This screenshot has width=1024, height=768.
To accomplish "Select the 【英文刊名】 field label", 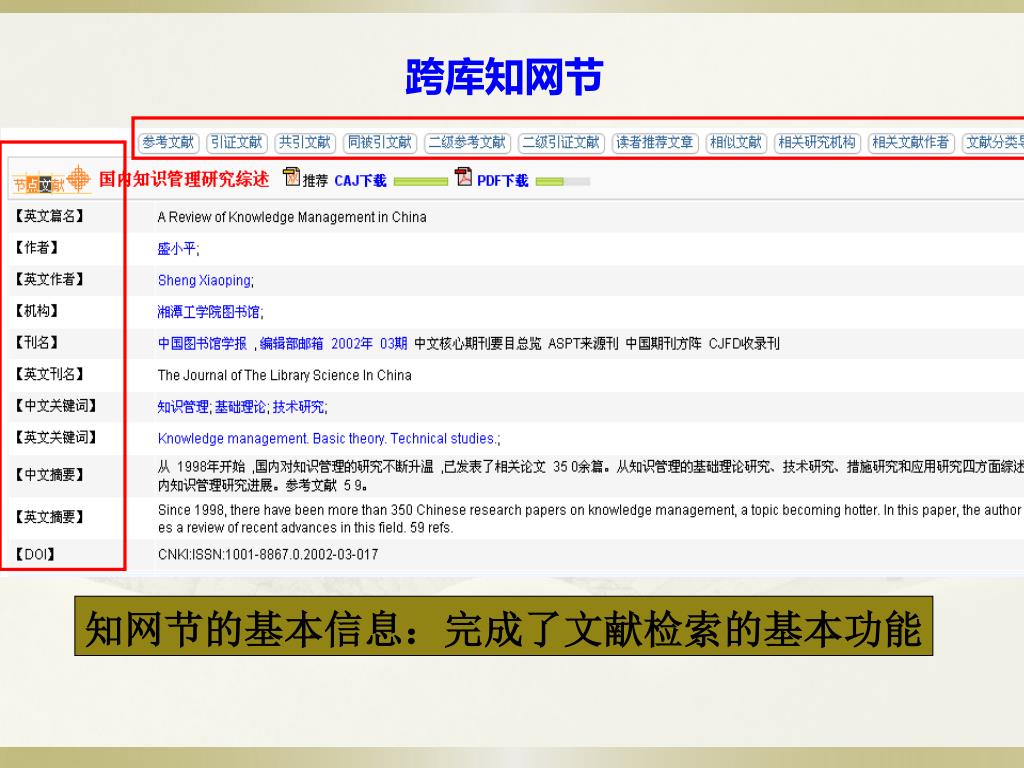I will point(50,374).
